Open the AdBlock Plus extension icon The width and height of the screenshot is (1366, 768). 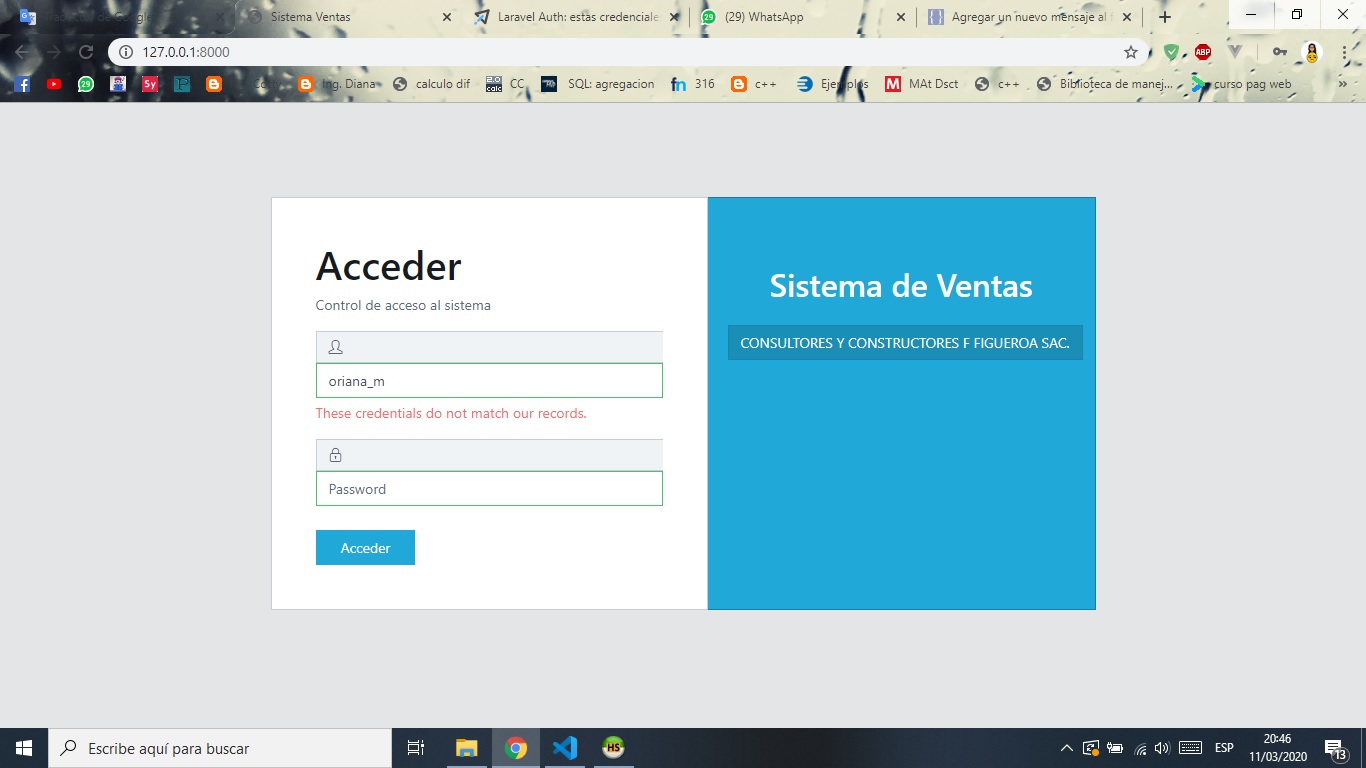(x=1203, y=52)
